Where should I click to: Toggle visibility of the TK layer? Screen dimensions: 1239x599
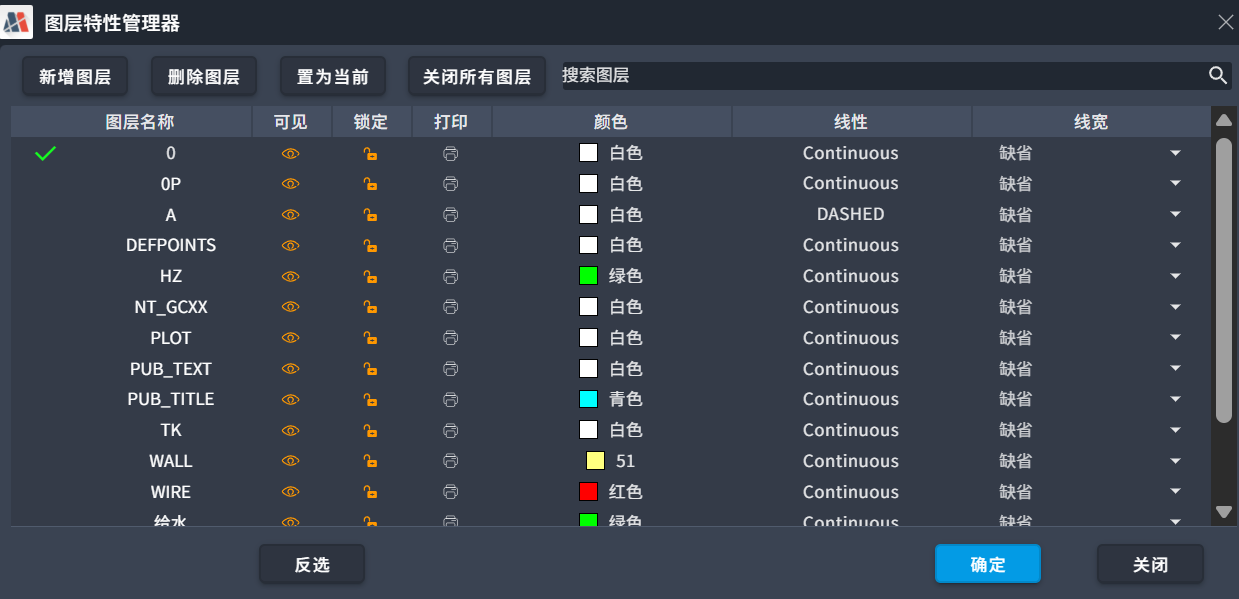pyautogui.click(x=291, y=430)
